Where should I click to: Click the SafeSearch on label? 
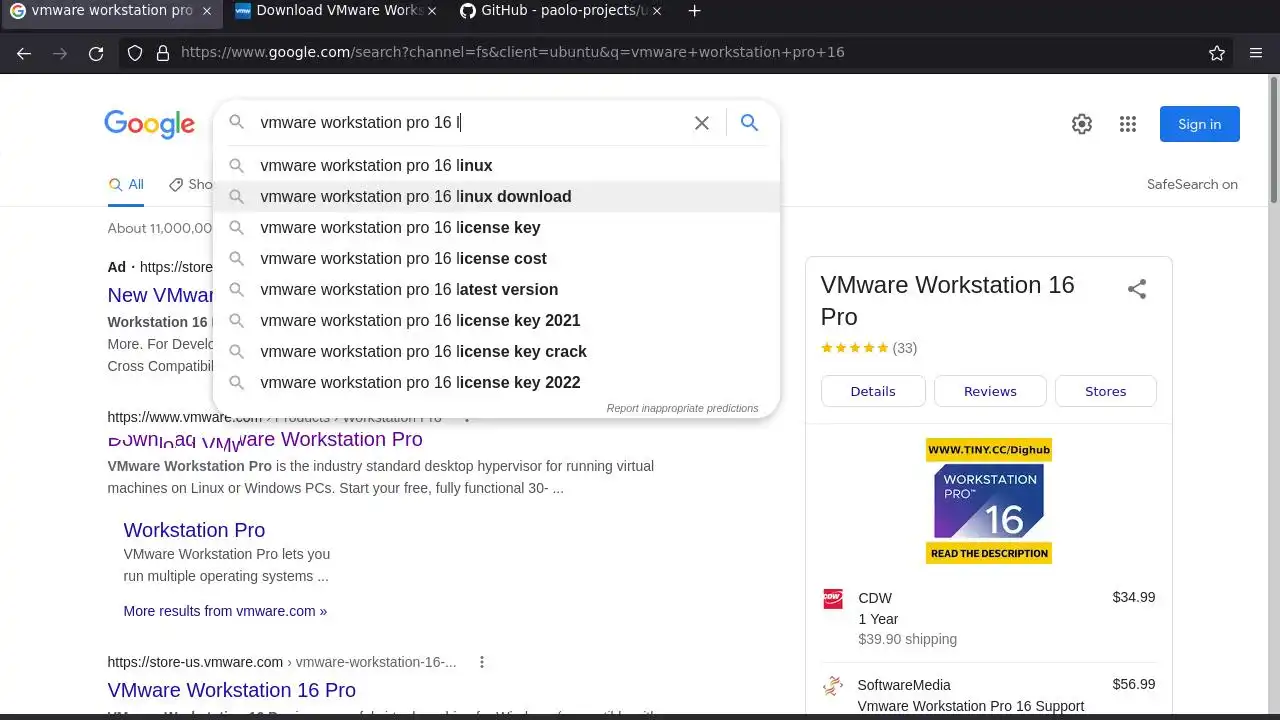click(x=1192, y=184)
